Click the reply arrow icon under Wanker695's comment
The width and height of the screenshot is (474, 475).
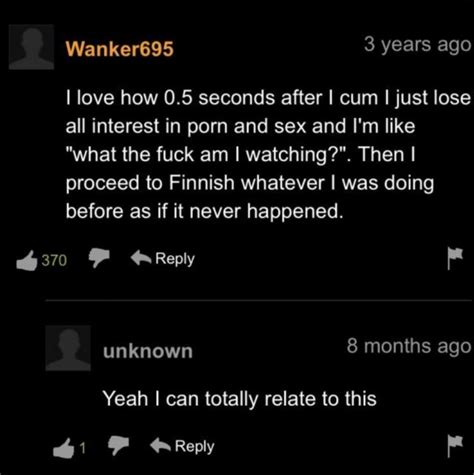[141, 258]
